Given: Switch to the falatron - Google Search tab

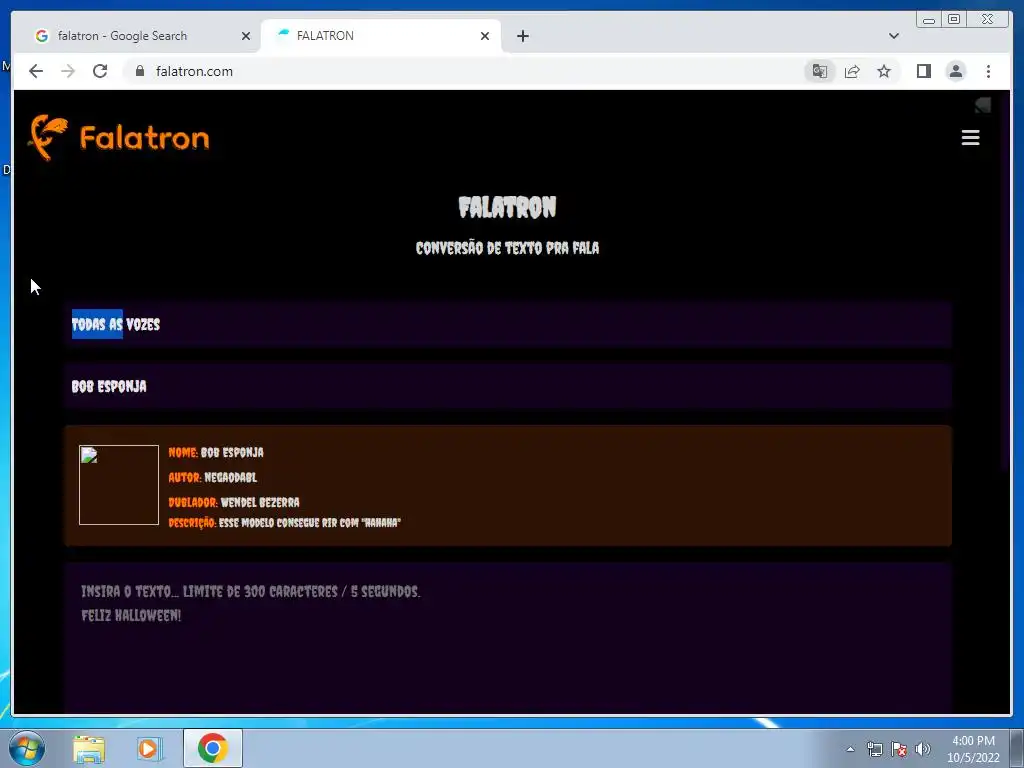Looking at the screenshot, I should [x=138, y=36].
